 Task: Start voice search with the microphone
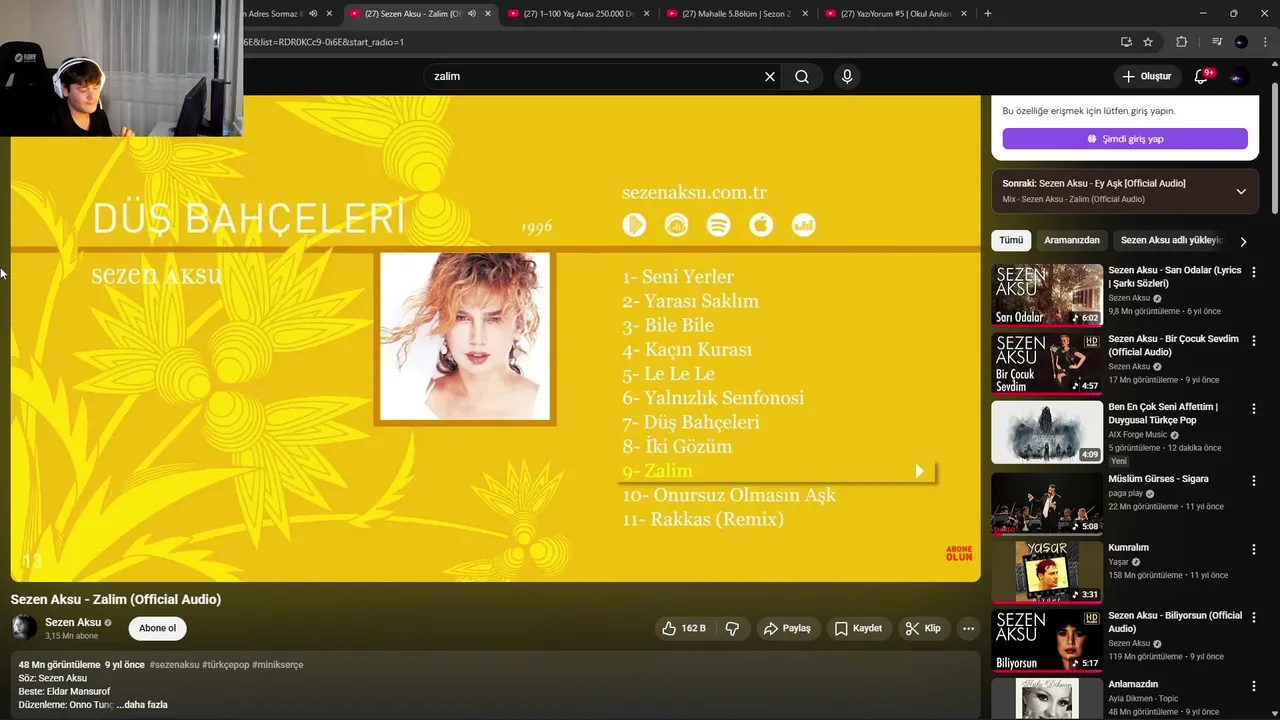(847, 77)
